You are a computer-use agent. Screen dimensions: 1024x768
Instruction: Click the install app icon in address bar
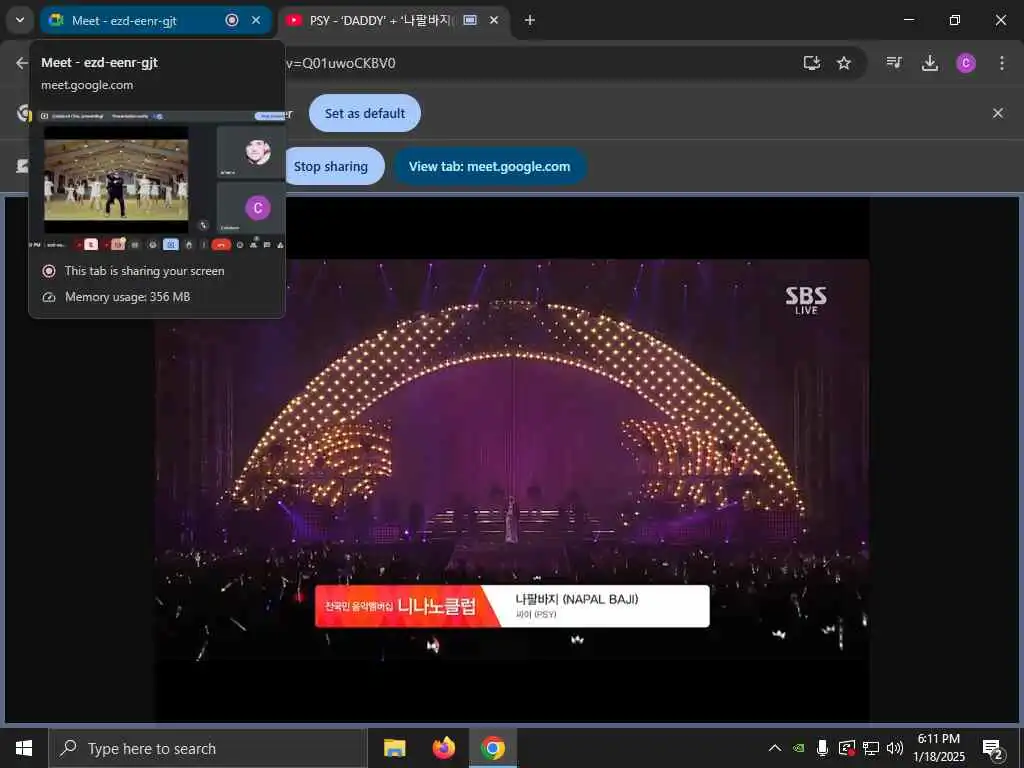pyautogui.click(x=812, y=63)
